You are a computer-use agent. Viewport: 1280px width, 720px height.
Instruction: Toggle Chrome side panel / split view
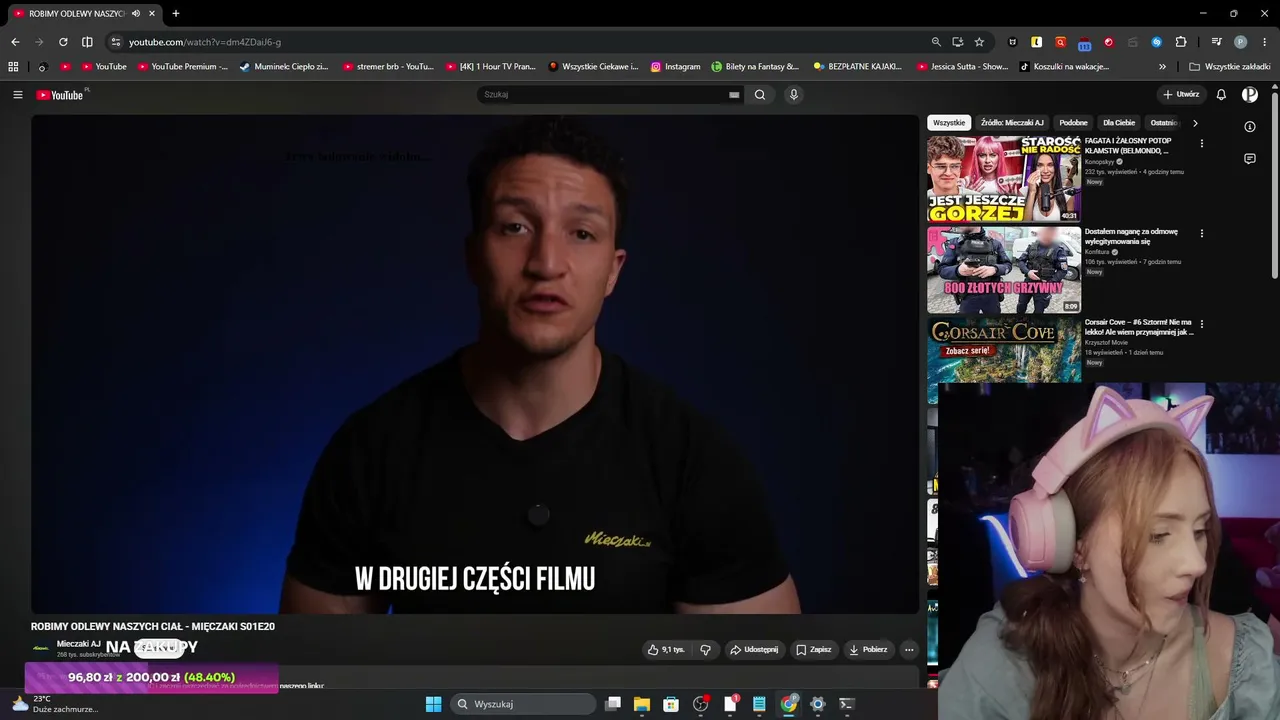[x=87, y=42]
